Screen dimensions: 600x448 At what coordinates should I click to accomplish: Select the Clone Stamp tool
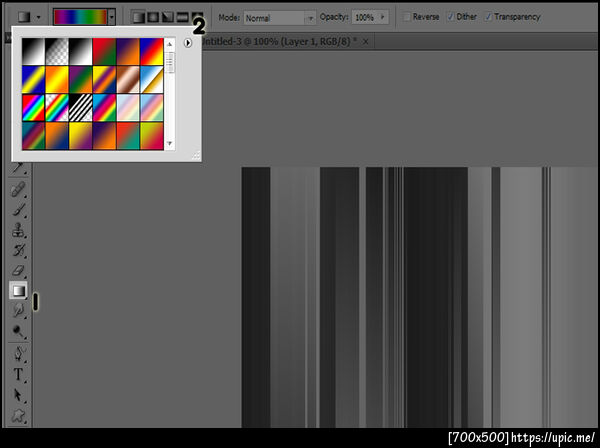point(18,230)
